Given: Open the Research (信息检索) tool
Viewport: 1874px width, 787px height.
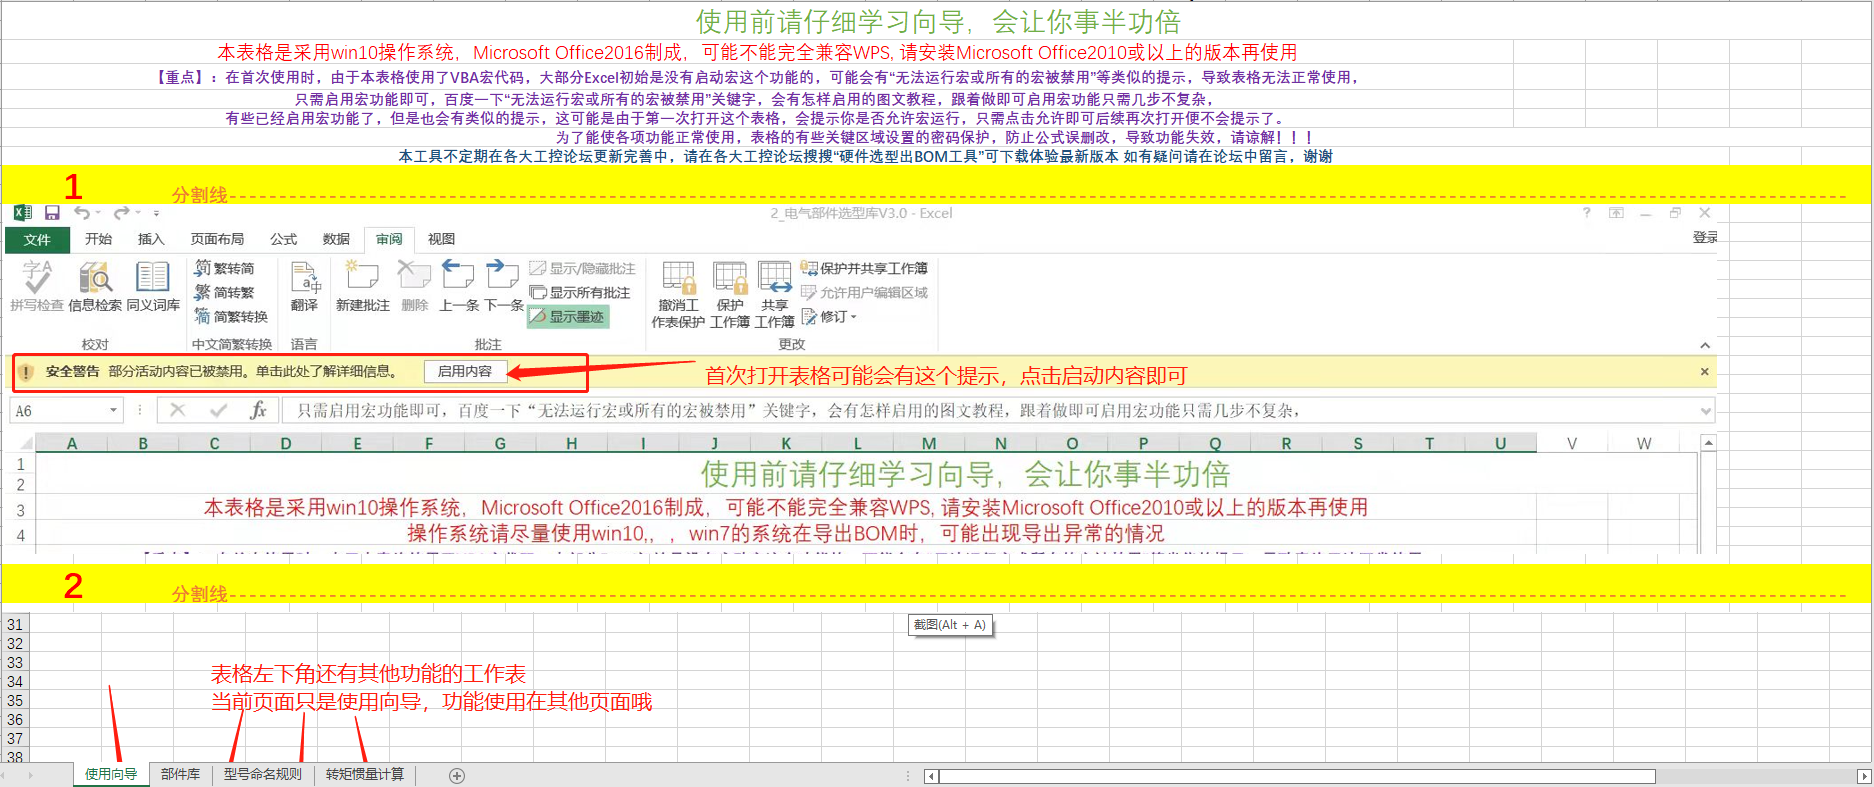Looking at the screenshot, I should [95, 284].
